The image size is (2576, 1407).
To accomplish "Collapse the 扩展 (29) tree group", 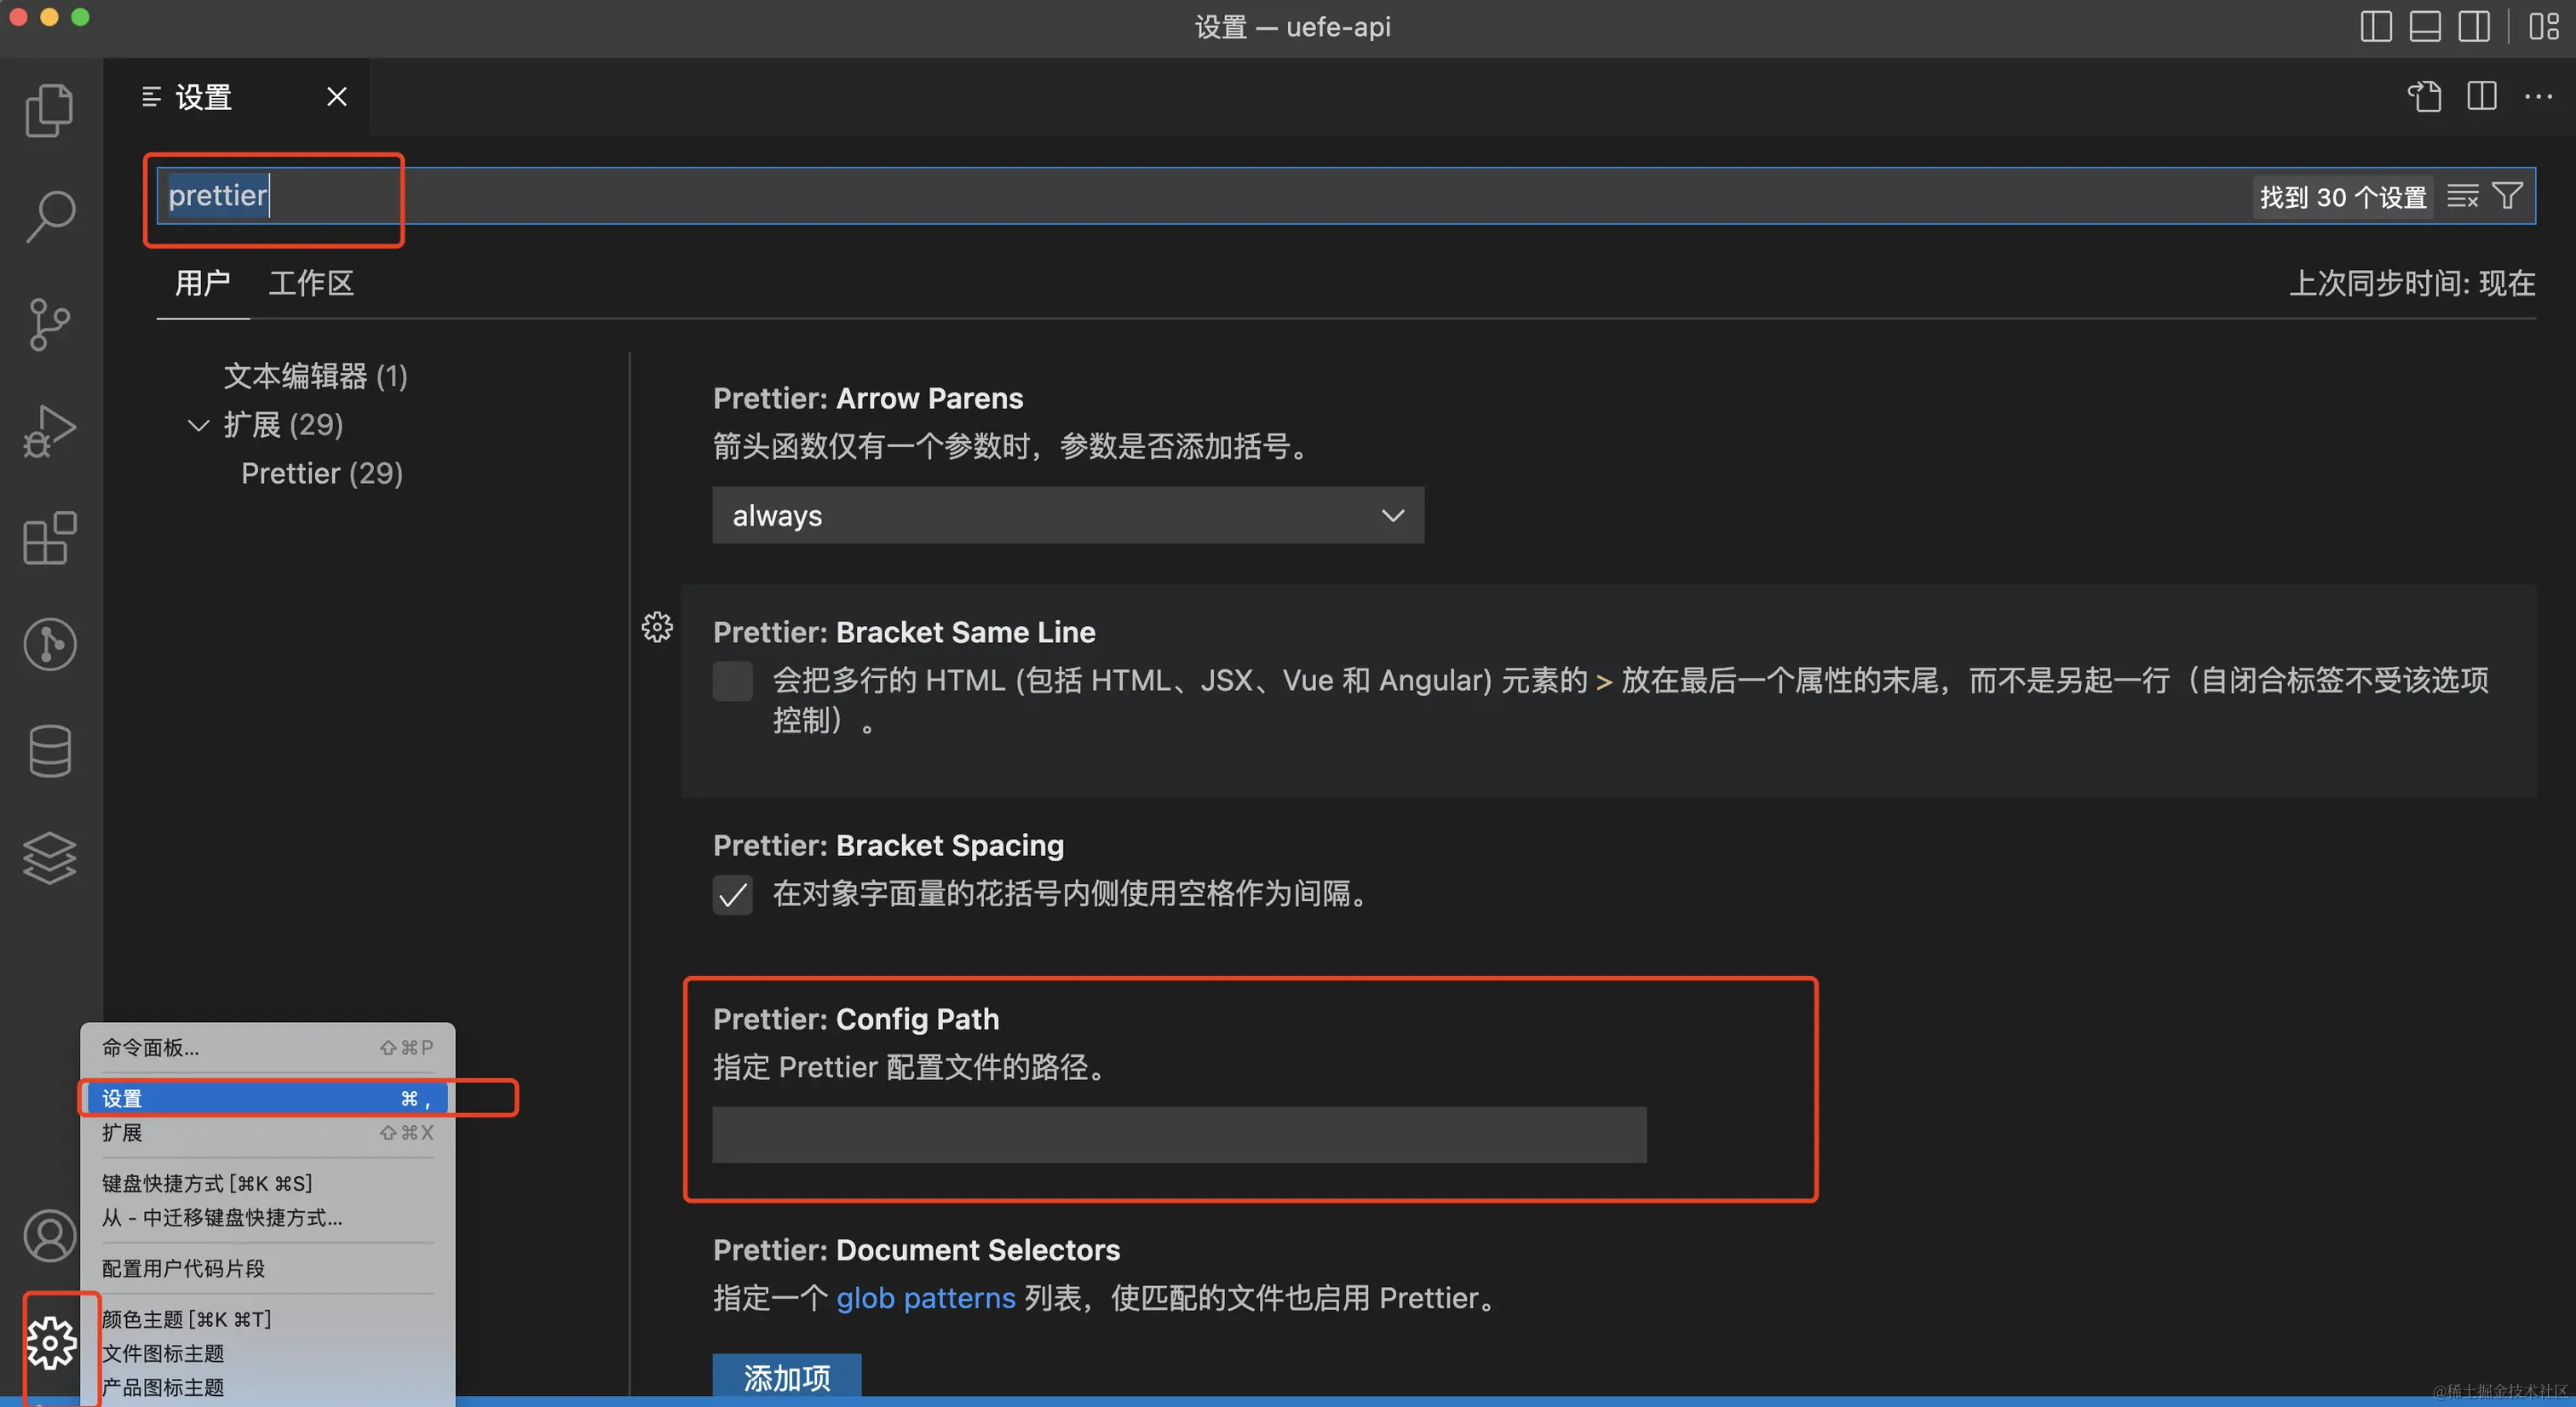I will [198, 426].
